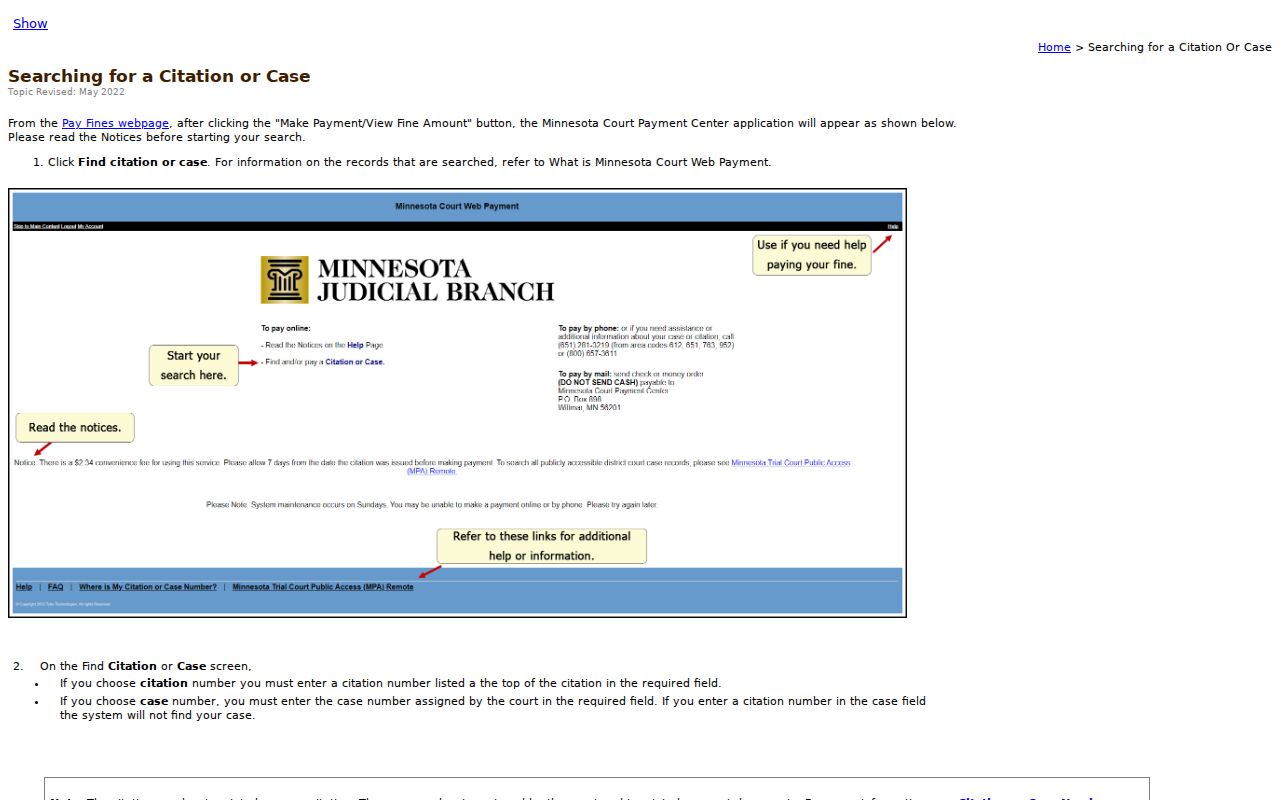The height and width of the screenshot is (800, 1280).
Task: Click the bold footer 'Minnesota Trial Court Public Access (MPA) Remote' link
Action: [323, 587]
